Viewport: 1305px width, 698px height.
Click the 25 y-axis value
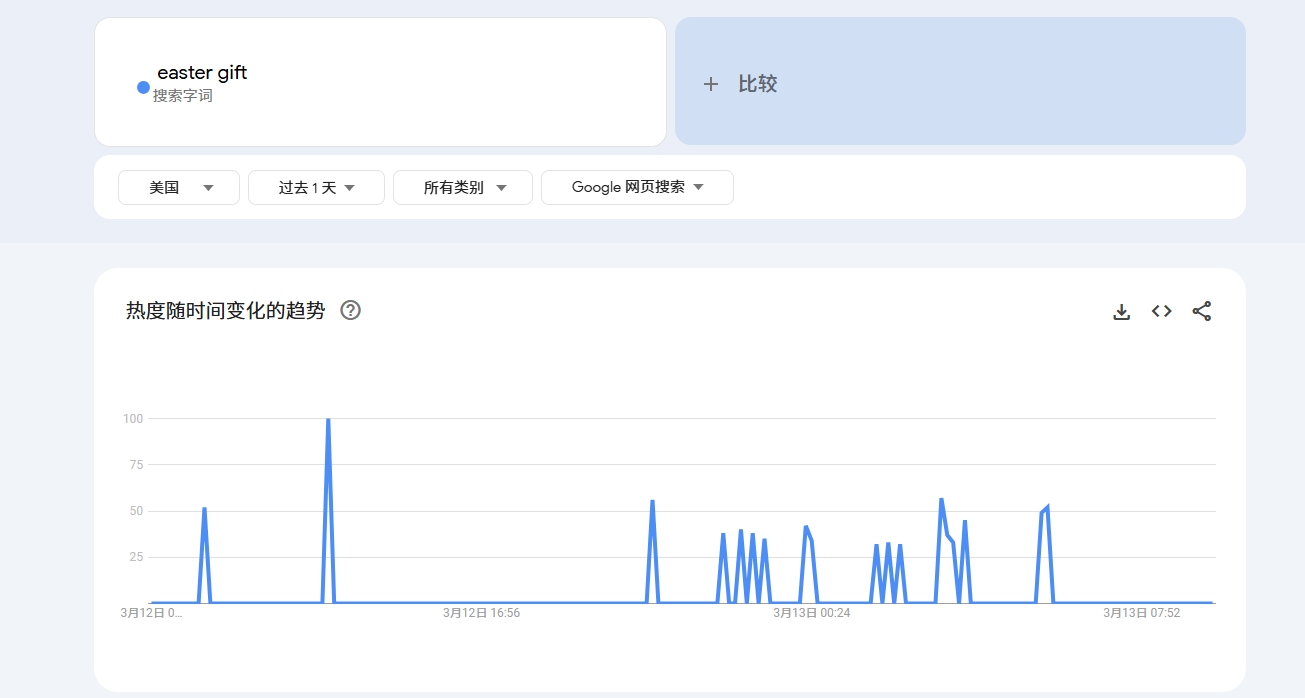pos(137,557)
